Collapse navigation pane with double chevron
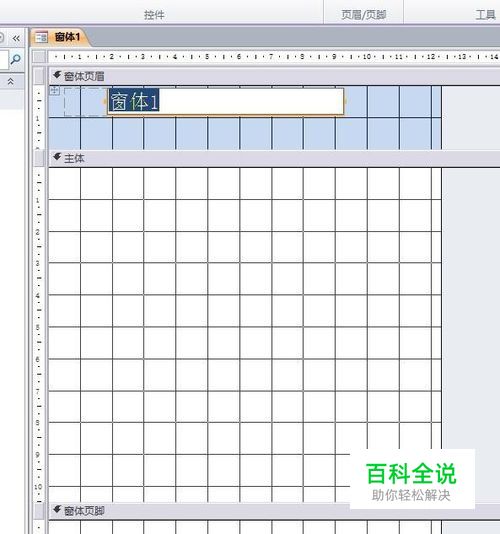Screen dimensions: 500x534 coord(16,38)
